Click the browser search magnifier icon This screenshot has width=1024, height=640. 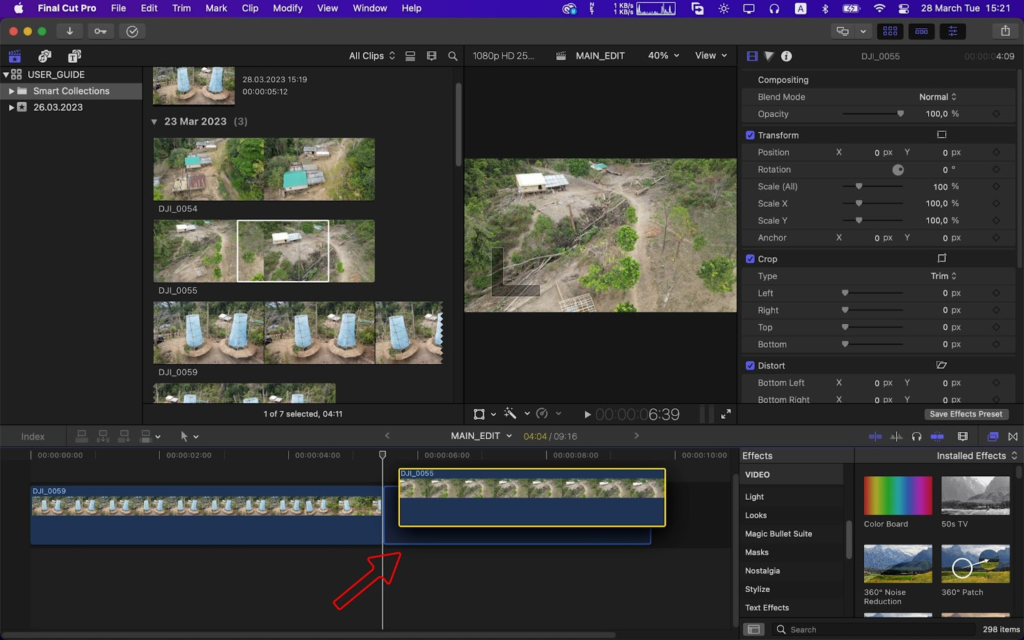(453, 56)
